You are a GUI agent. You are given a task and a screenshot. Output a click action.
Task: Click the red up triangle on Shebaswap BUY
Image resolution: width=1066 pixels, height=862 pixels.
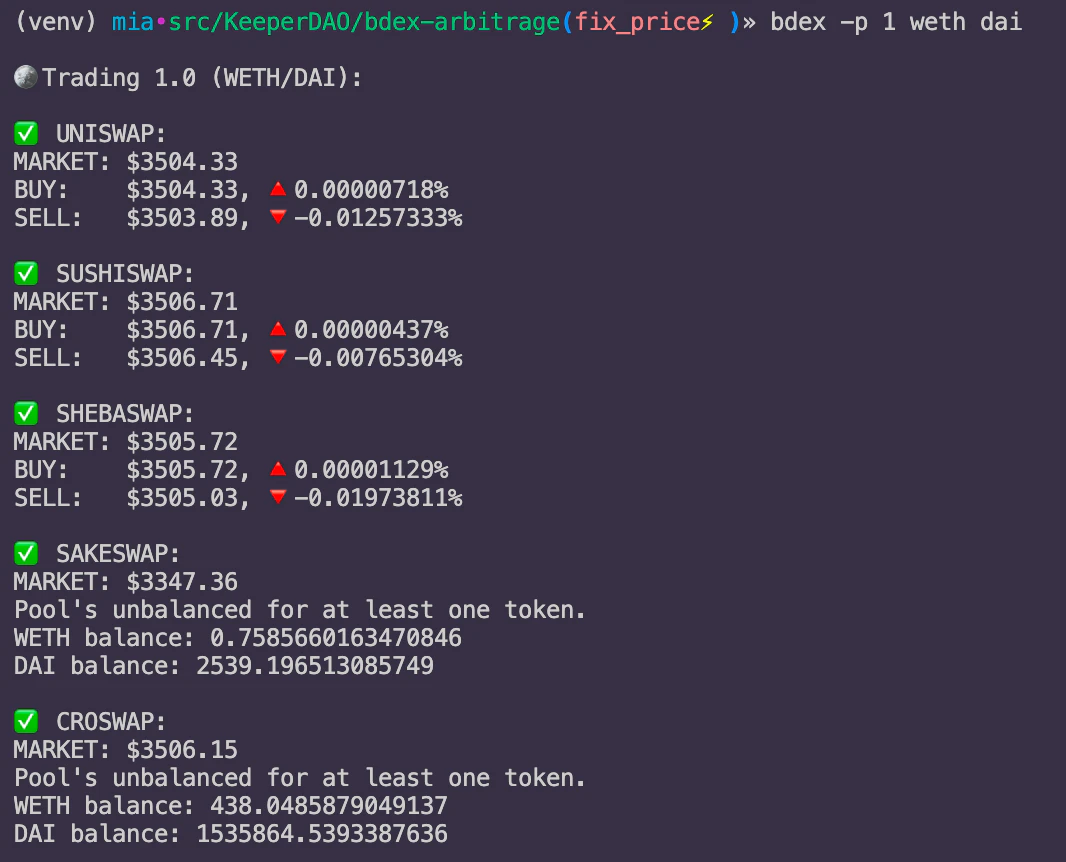coord(278,468)
